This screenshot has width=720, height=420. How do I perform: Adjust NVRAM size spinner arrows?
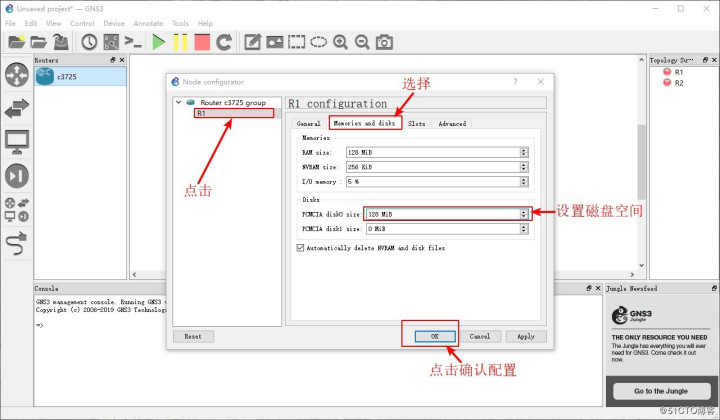[524, 167]
